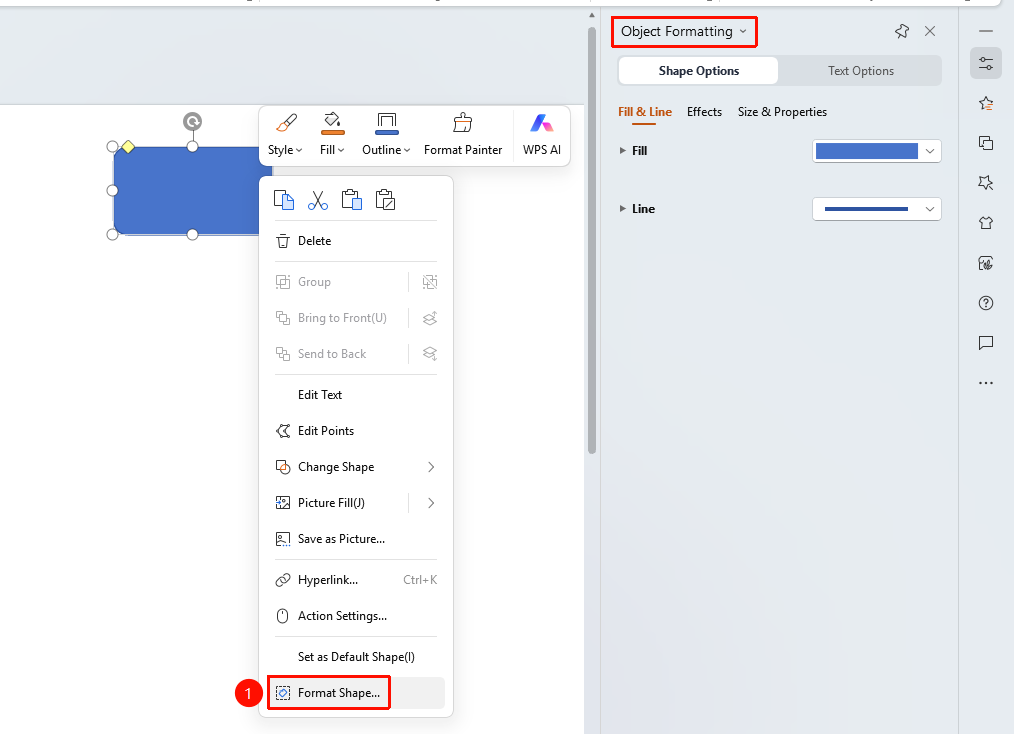The width and height of the screenshot is (1014, 734).
Task: Click the blue Line style preview swatch
Action: coord(867,209)
